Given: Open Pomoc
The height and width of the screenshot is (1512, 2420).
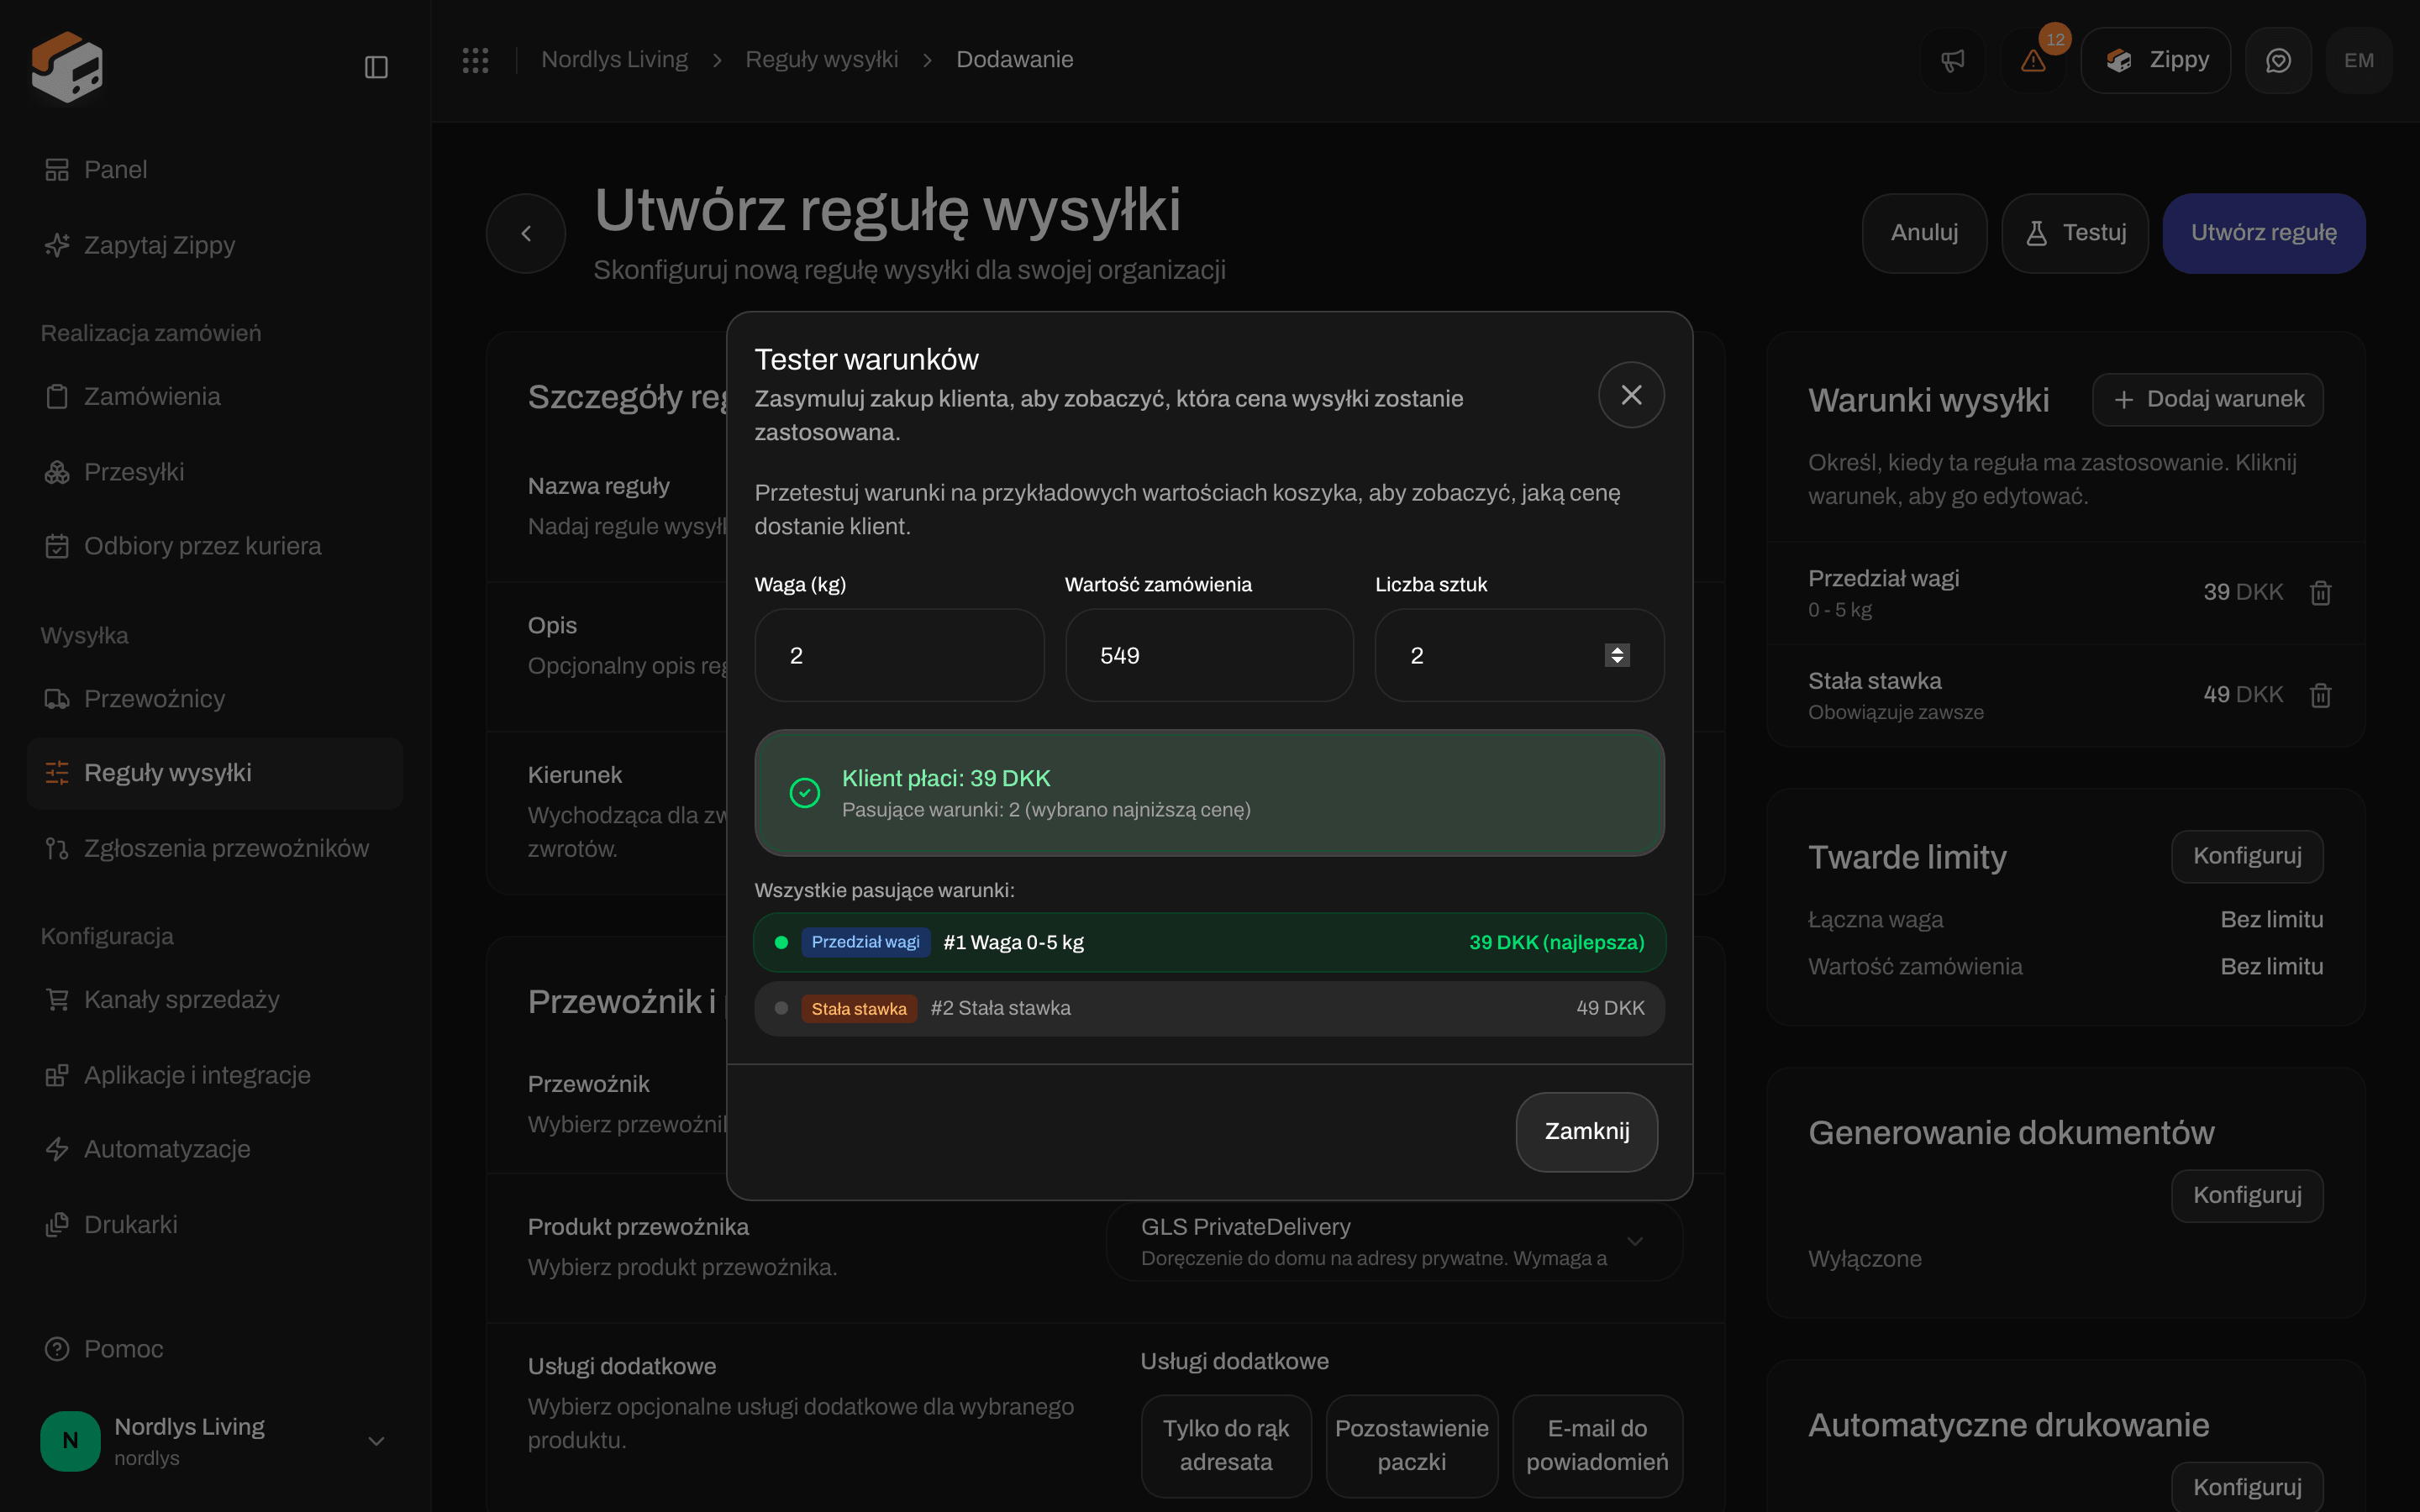Looking at the screenshot, I should click(x=215, y=1349).
